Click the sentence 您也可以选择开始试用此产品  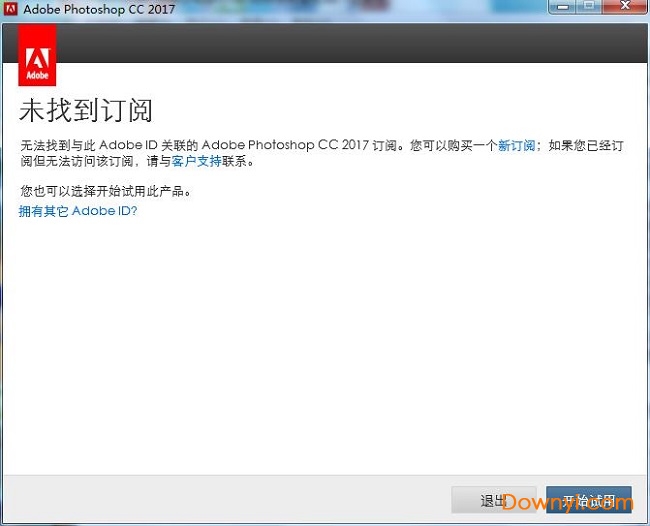pyautogui.click(x=105, y=191)
